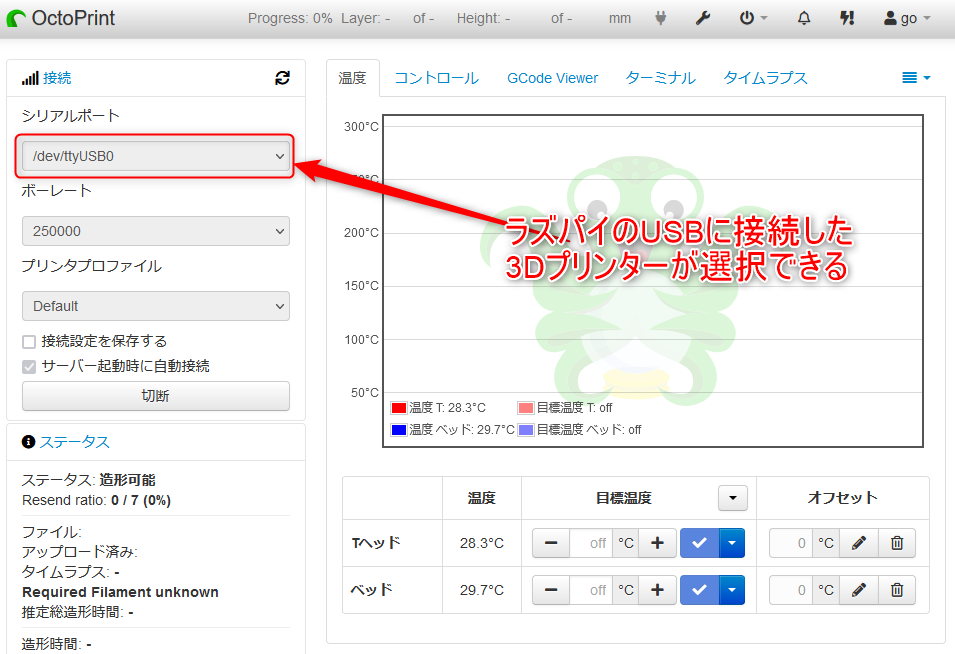Click the Tヘッド offset input field
Viewport: 955px width, 654px height.
(791, 543)
